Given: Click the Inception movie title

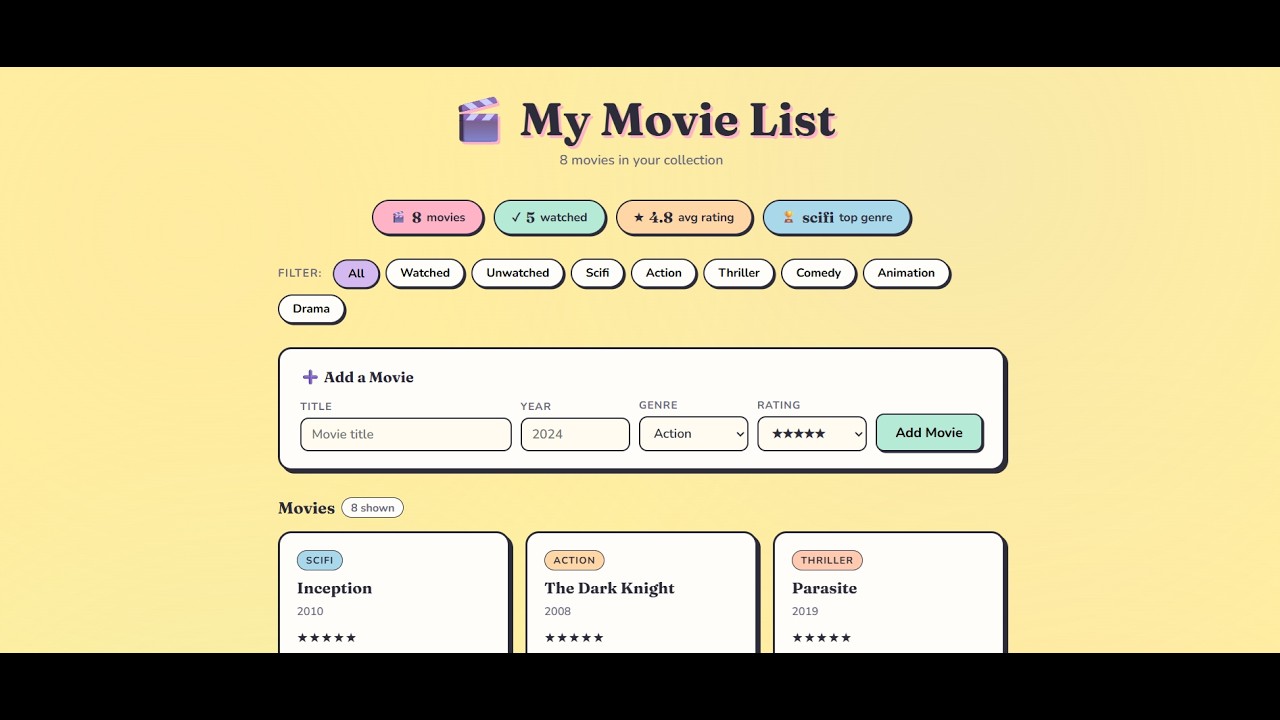Looking at the screenshot, I should point(334,588).
